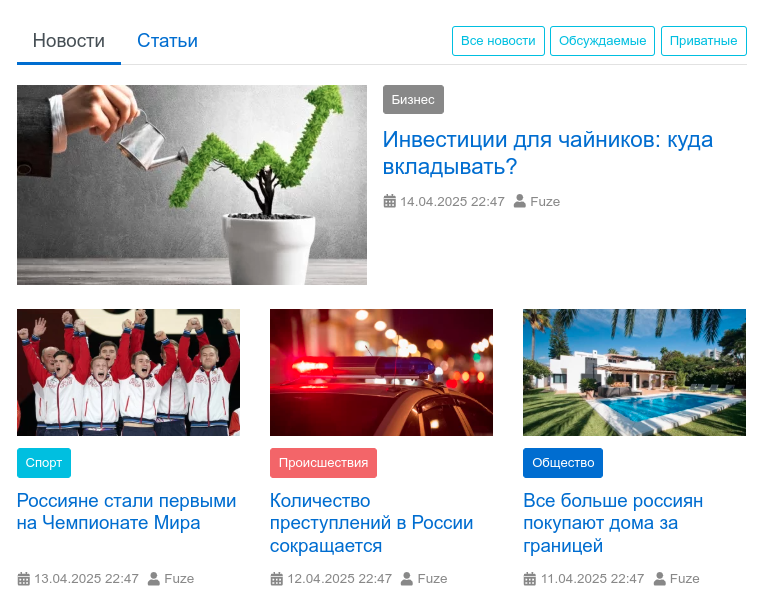Open the Спорт category badge
This screenshot has width=769, height=598.
(44, 463)
